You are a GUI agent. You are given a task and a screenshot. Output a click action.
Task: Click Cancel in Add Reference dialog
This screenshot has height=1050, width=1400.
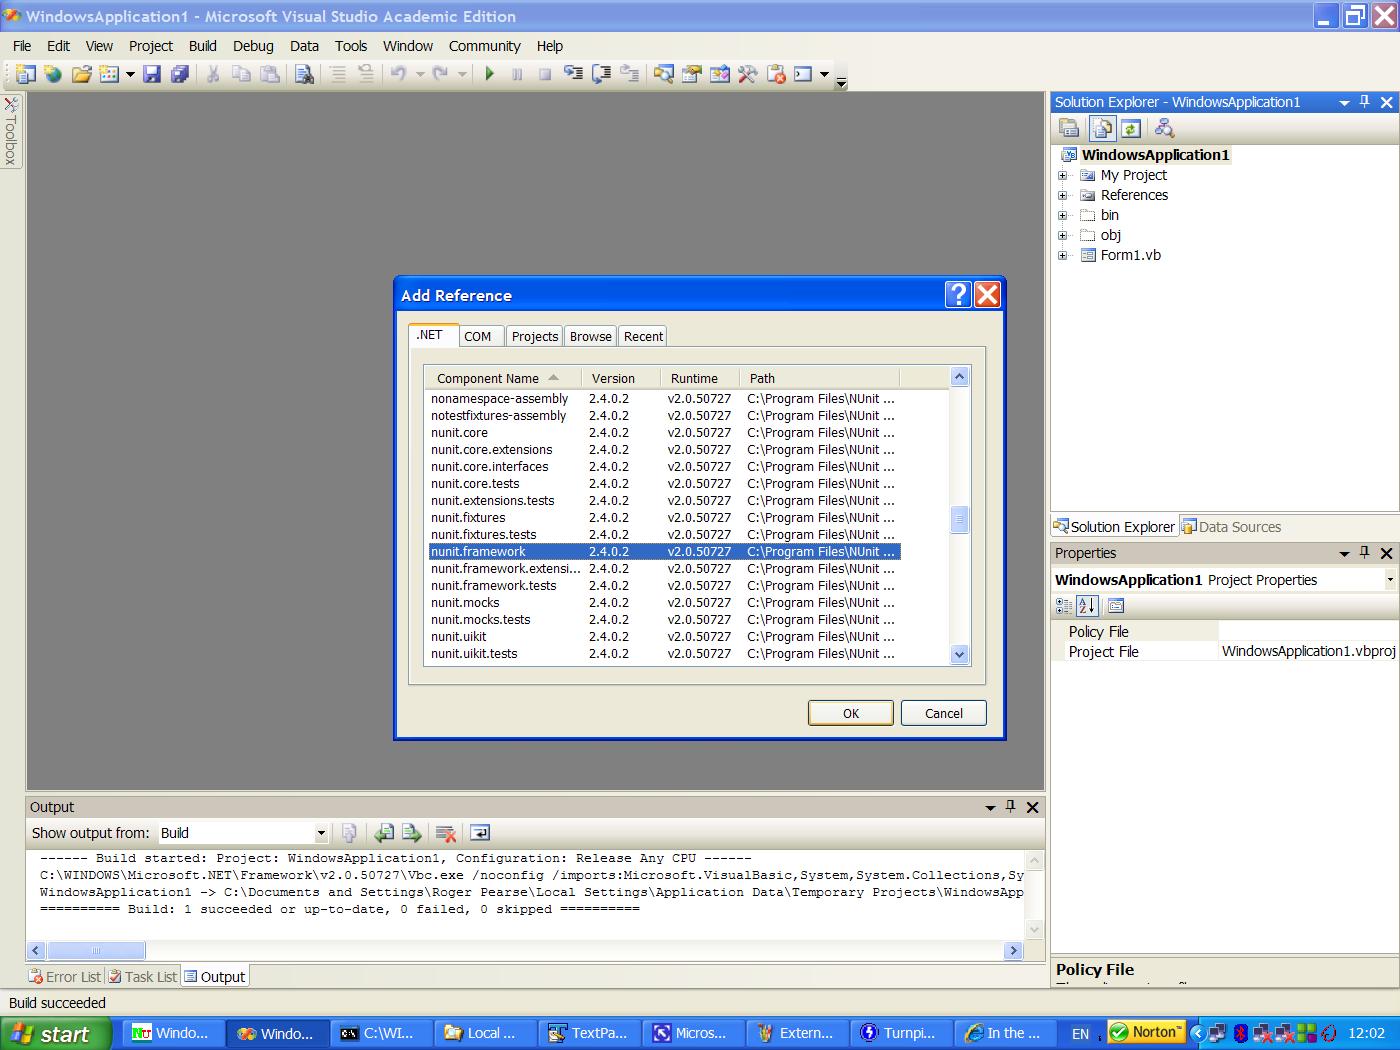point(944,713)
